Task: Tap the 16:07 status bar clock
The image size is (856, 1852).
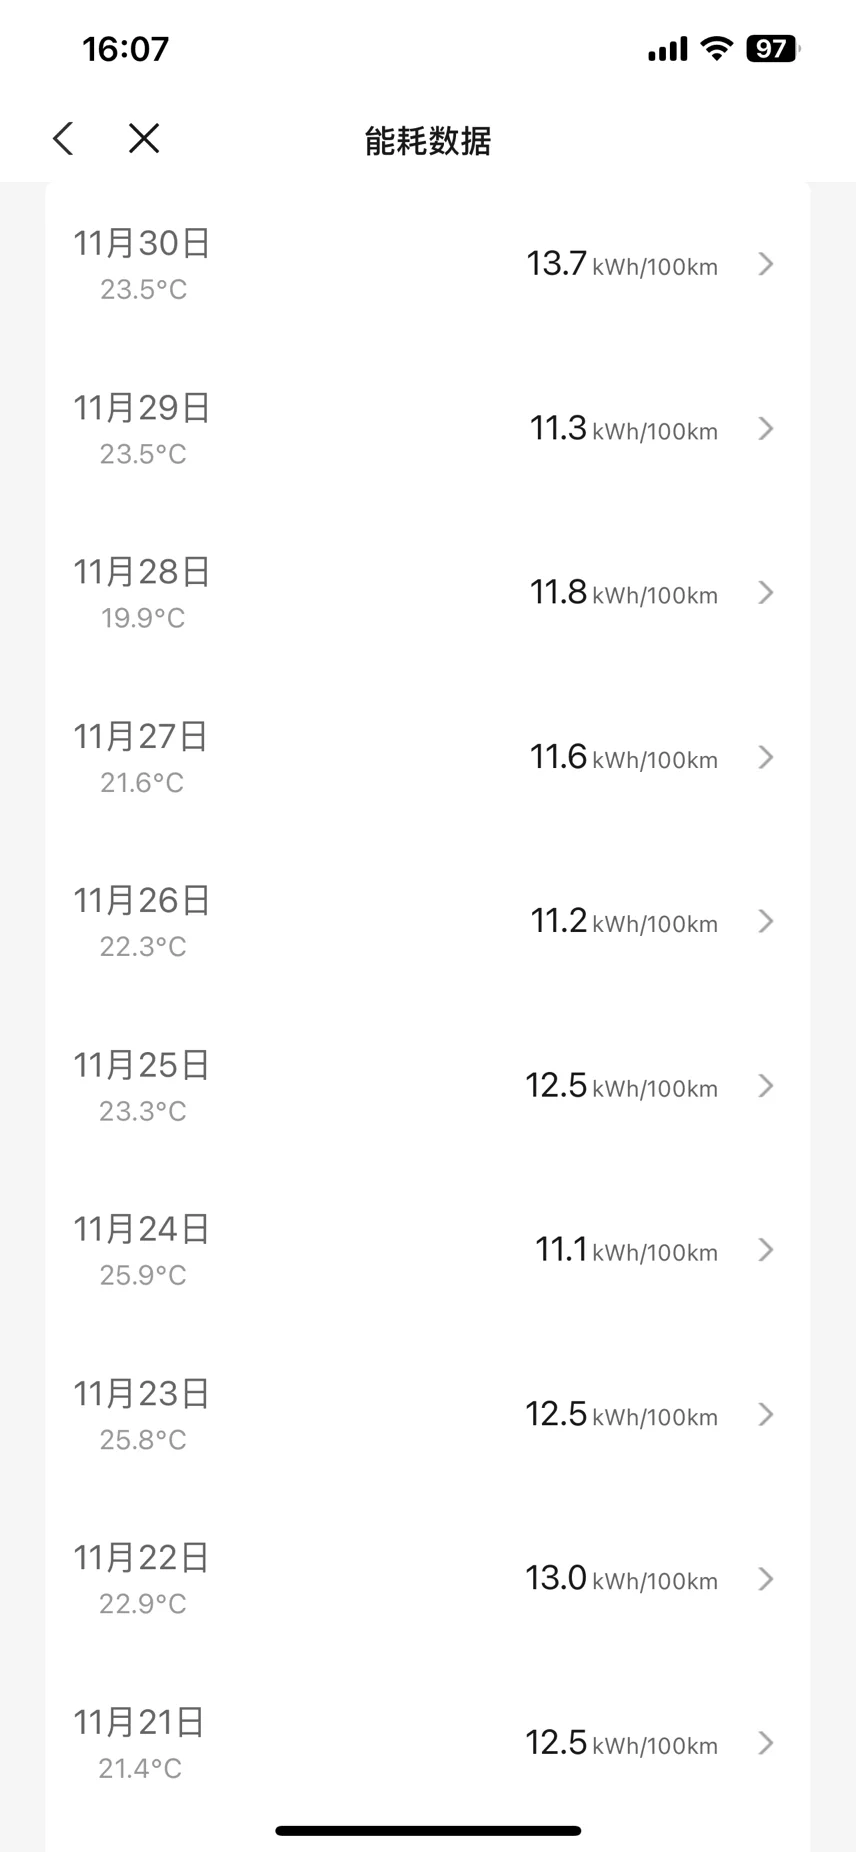Action: click(126, 49)
